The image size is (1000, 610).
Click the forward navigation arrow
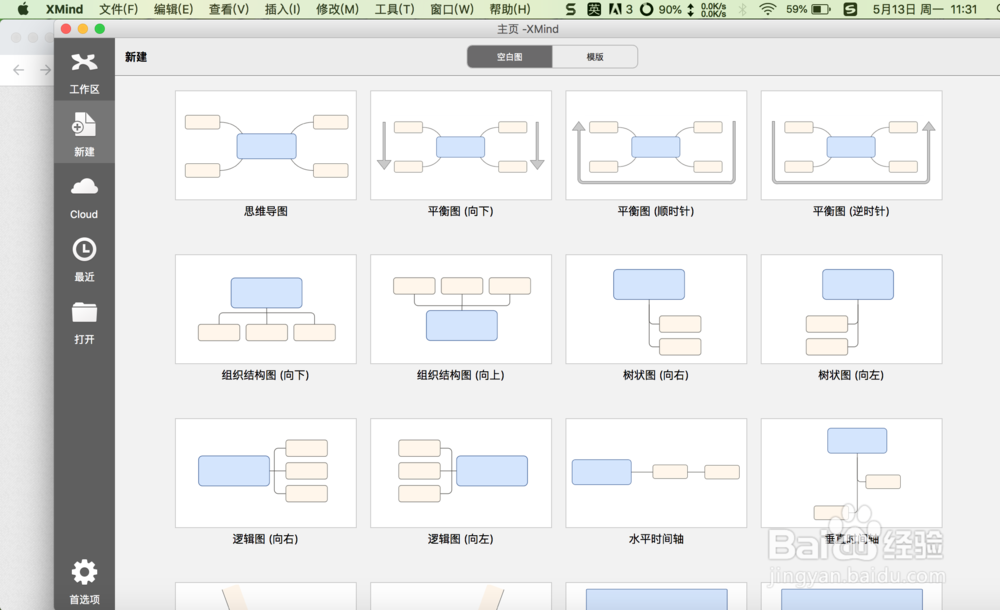(x=45, y=70)
